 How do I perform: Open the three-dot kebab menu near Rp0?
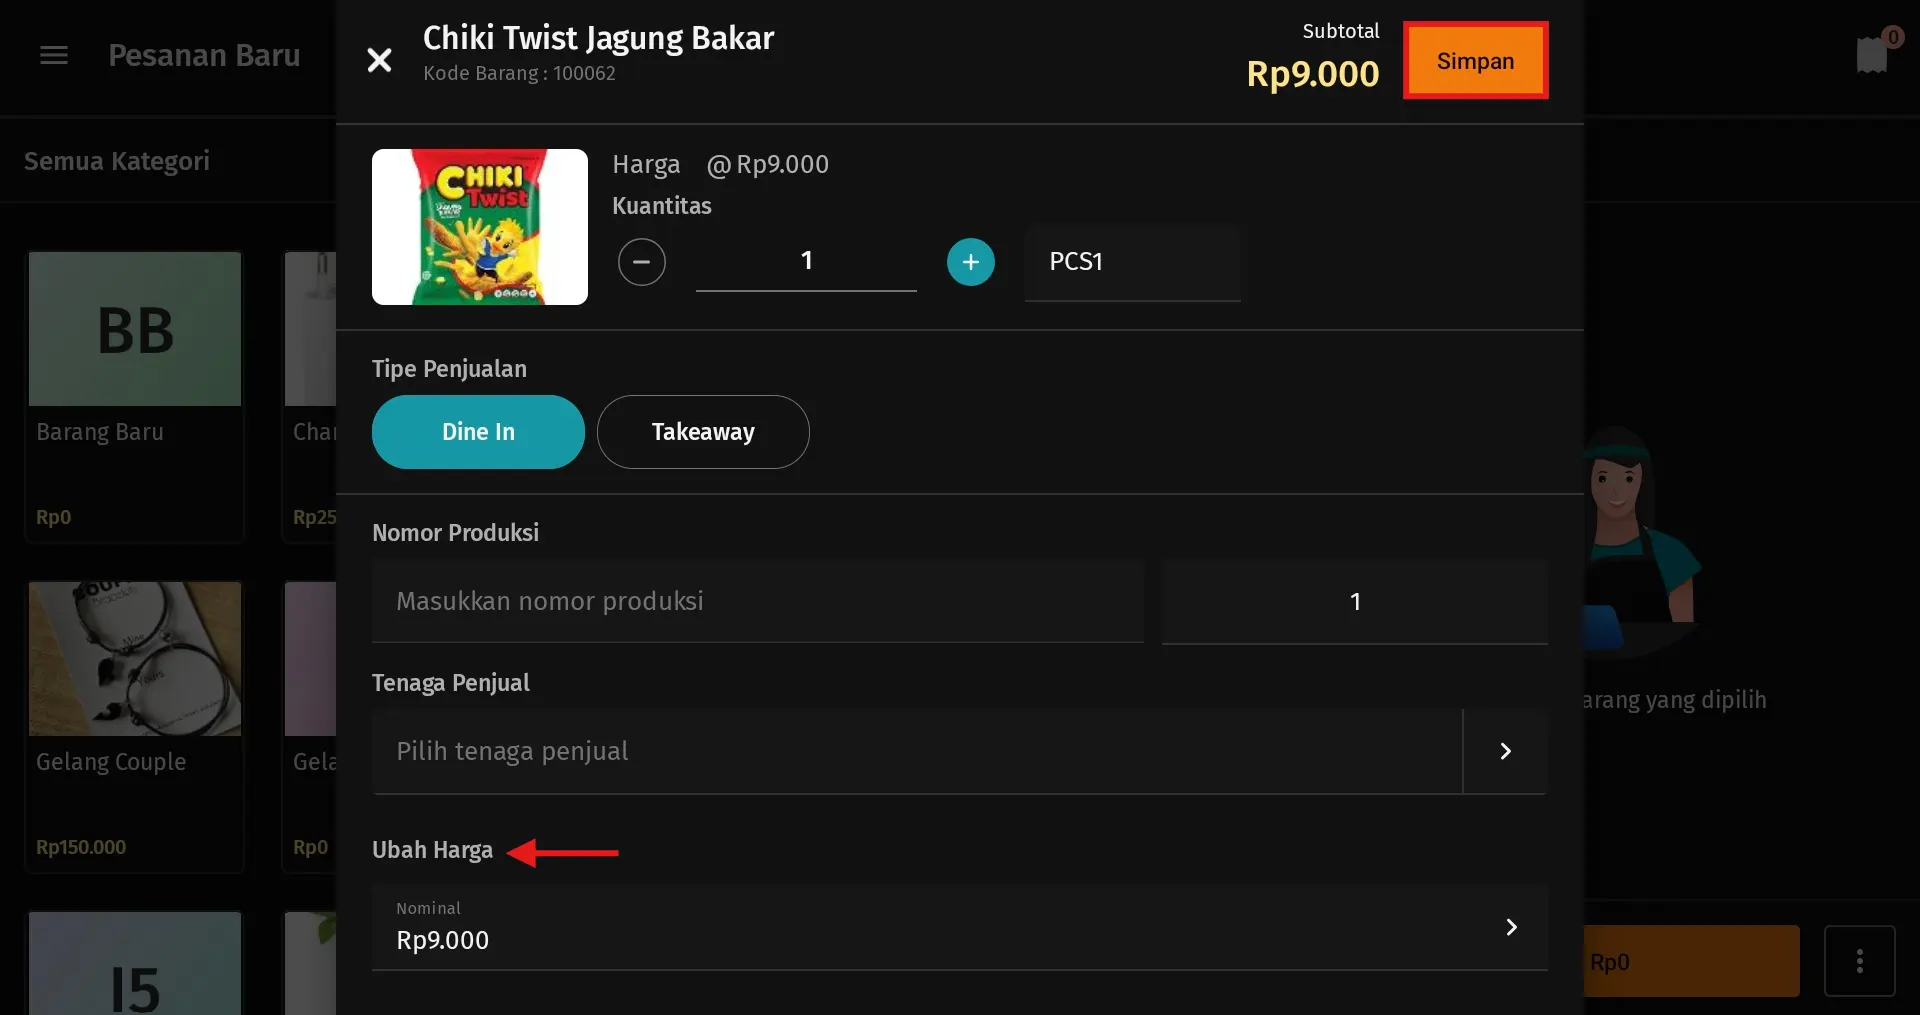pos(1860,960)
